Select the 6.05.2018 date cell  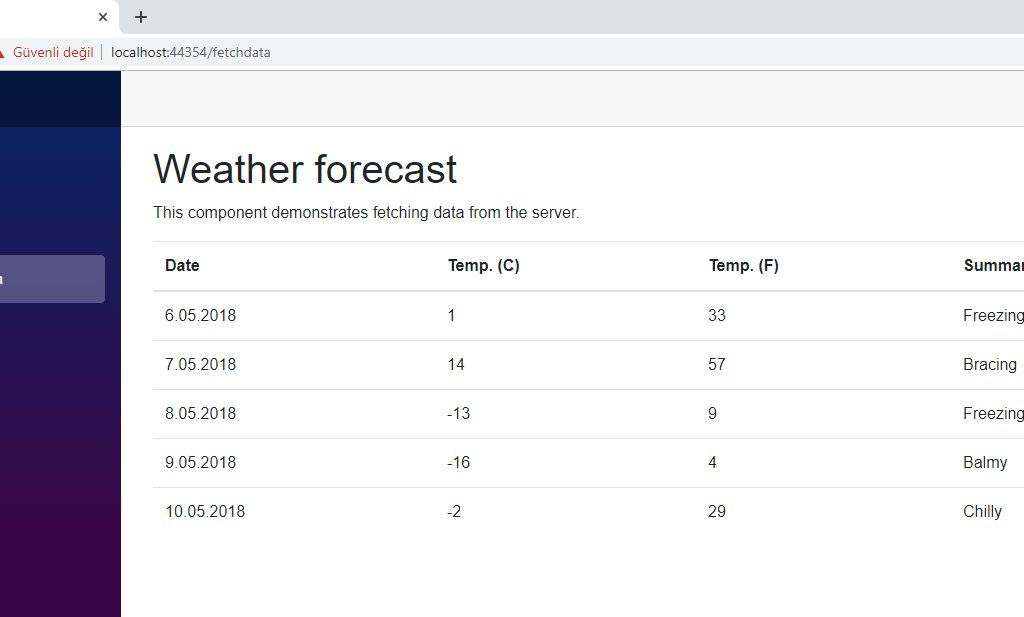point(200,316)
